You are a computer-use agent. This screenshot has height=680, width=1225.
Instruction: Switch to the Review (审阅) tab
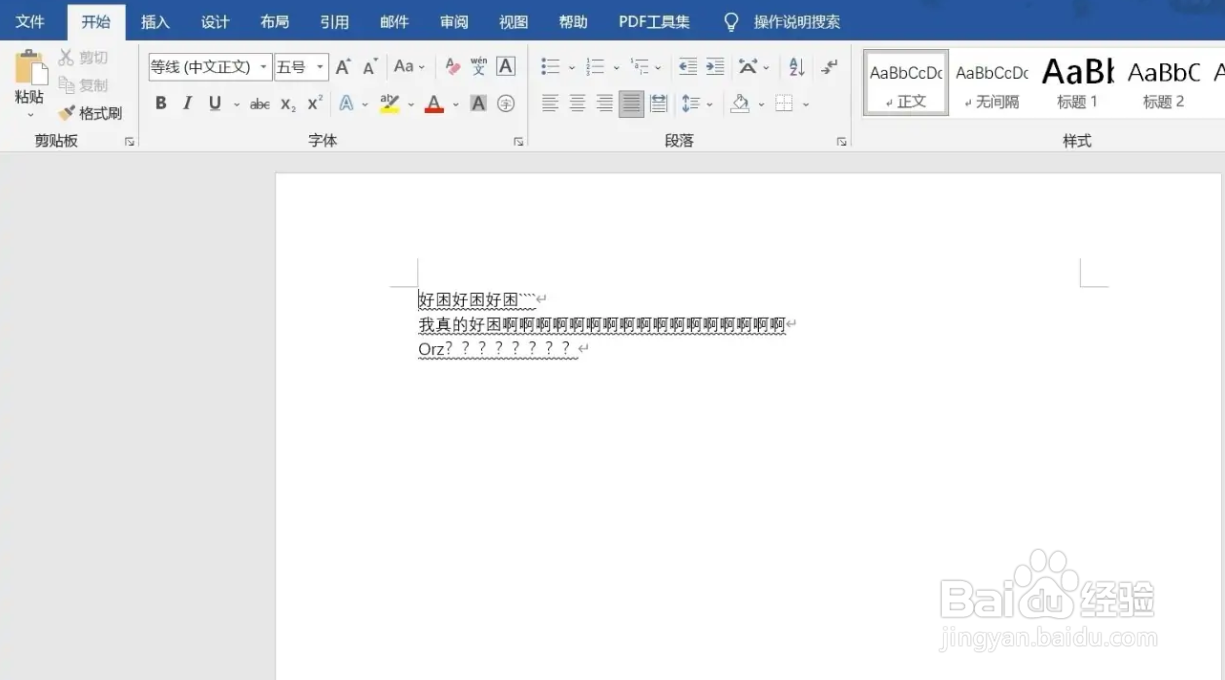click(x=454, y=21)
